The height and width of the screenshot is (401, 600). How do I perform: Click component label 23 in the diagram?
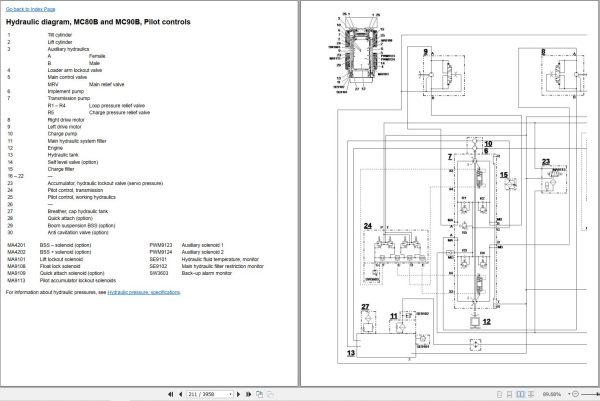pos(546,162)
